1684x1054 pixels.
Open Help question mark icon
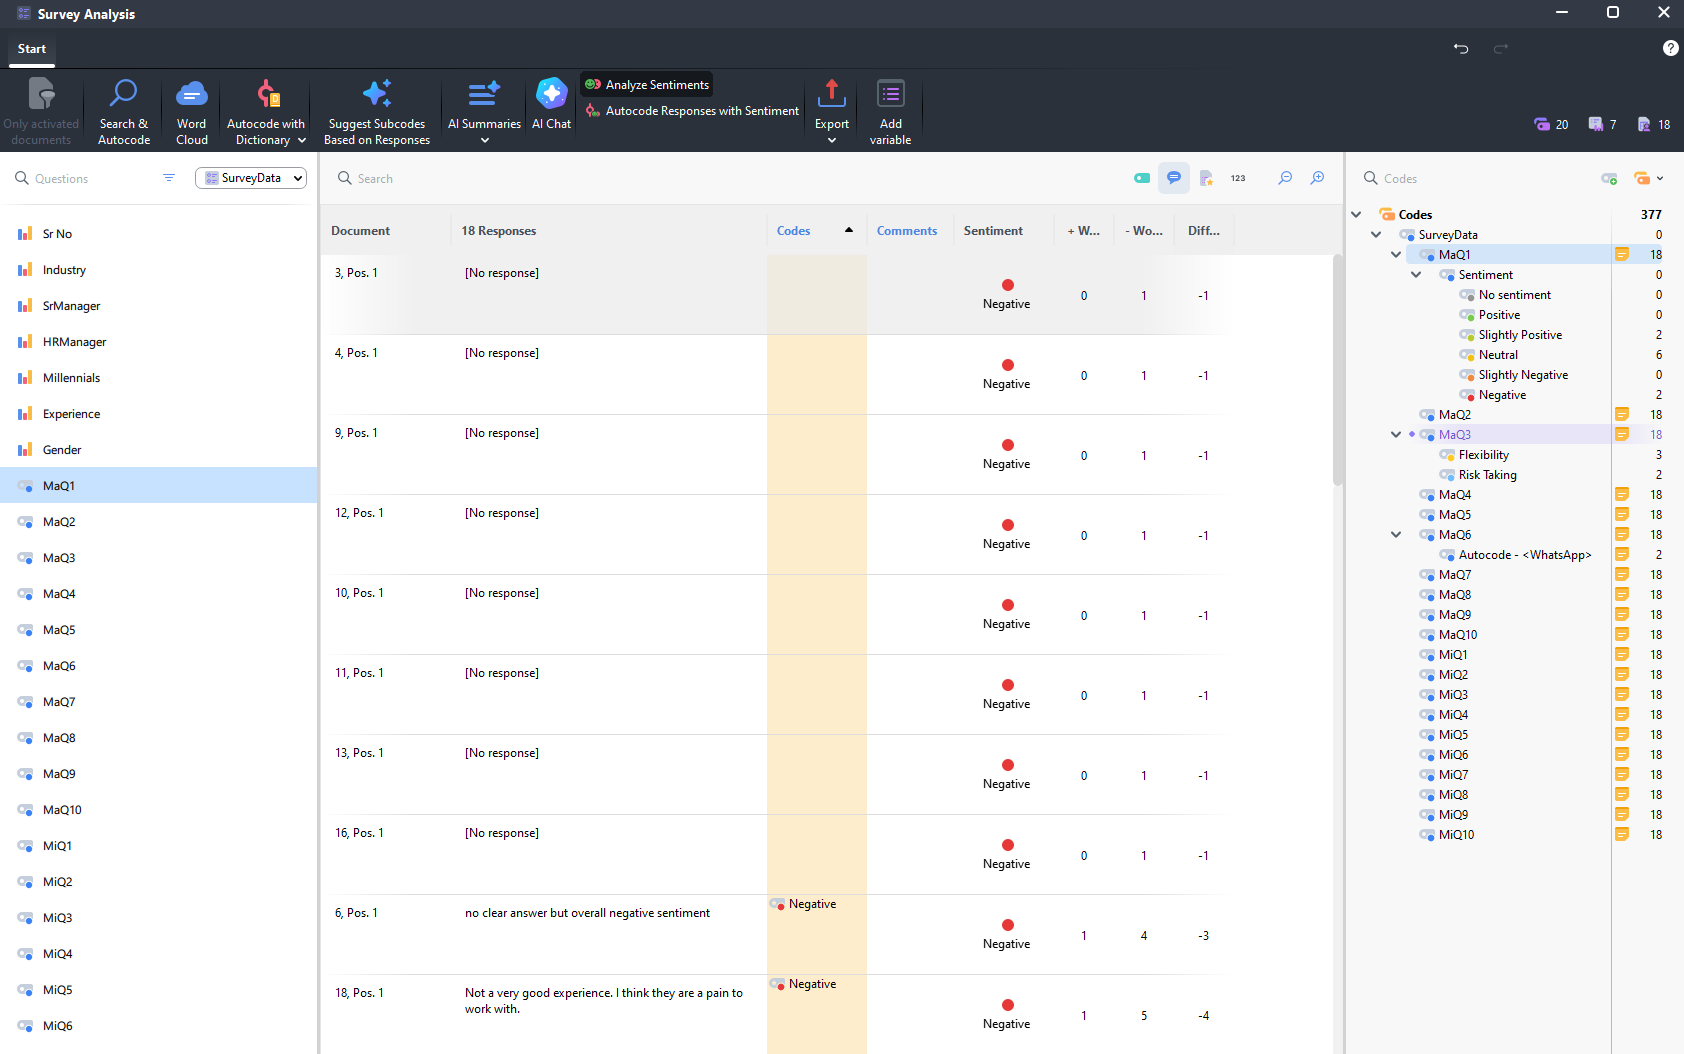(1670, 48)
